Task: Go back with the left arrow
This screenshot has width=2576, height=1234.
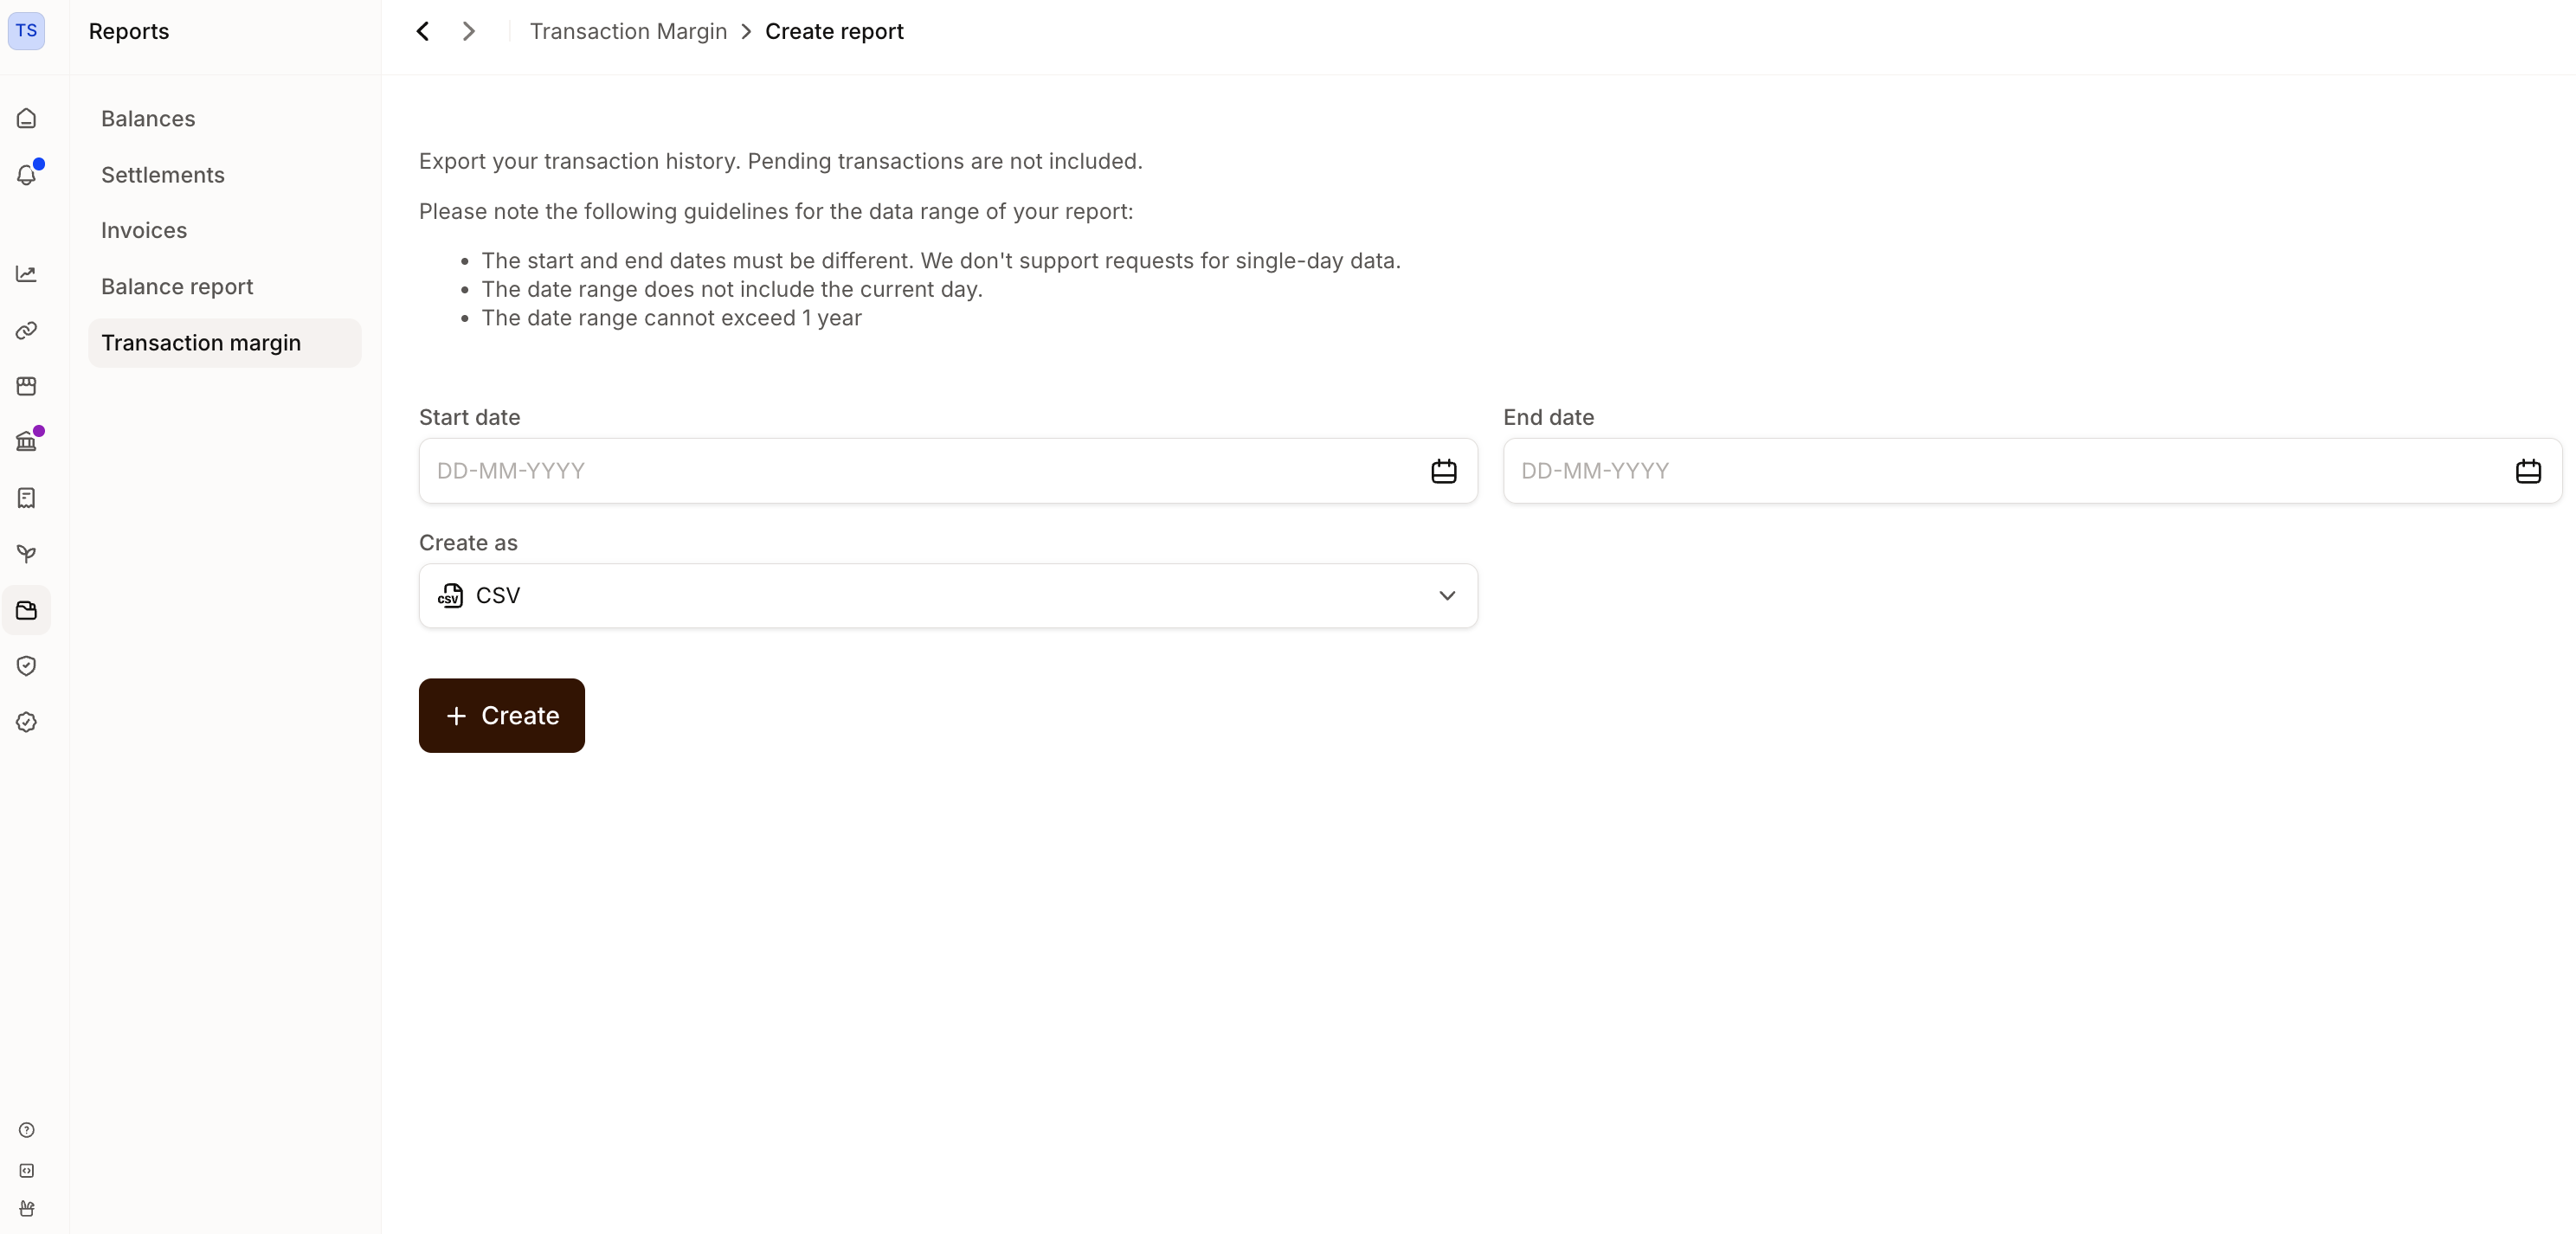Action: click(x=423, y=31)
